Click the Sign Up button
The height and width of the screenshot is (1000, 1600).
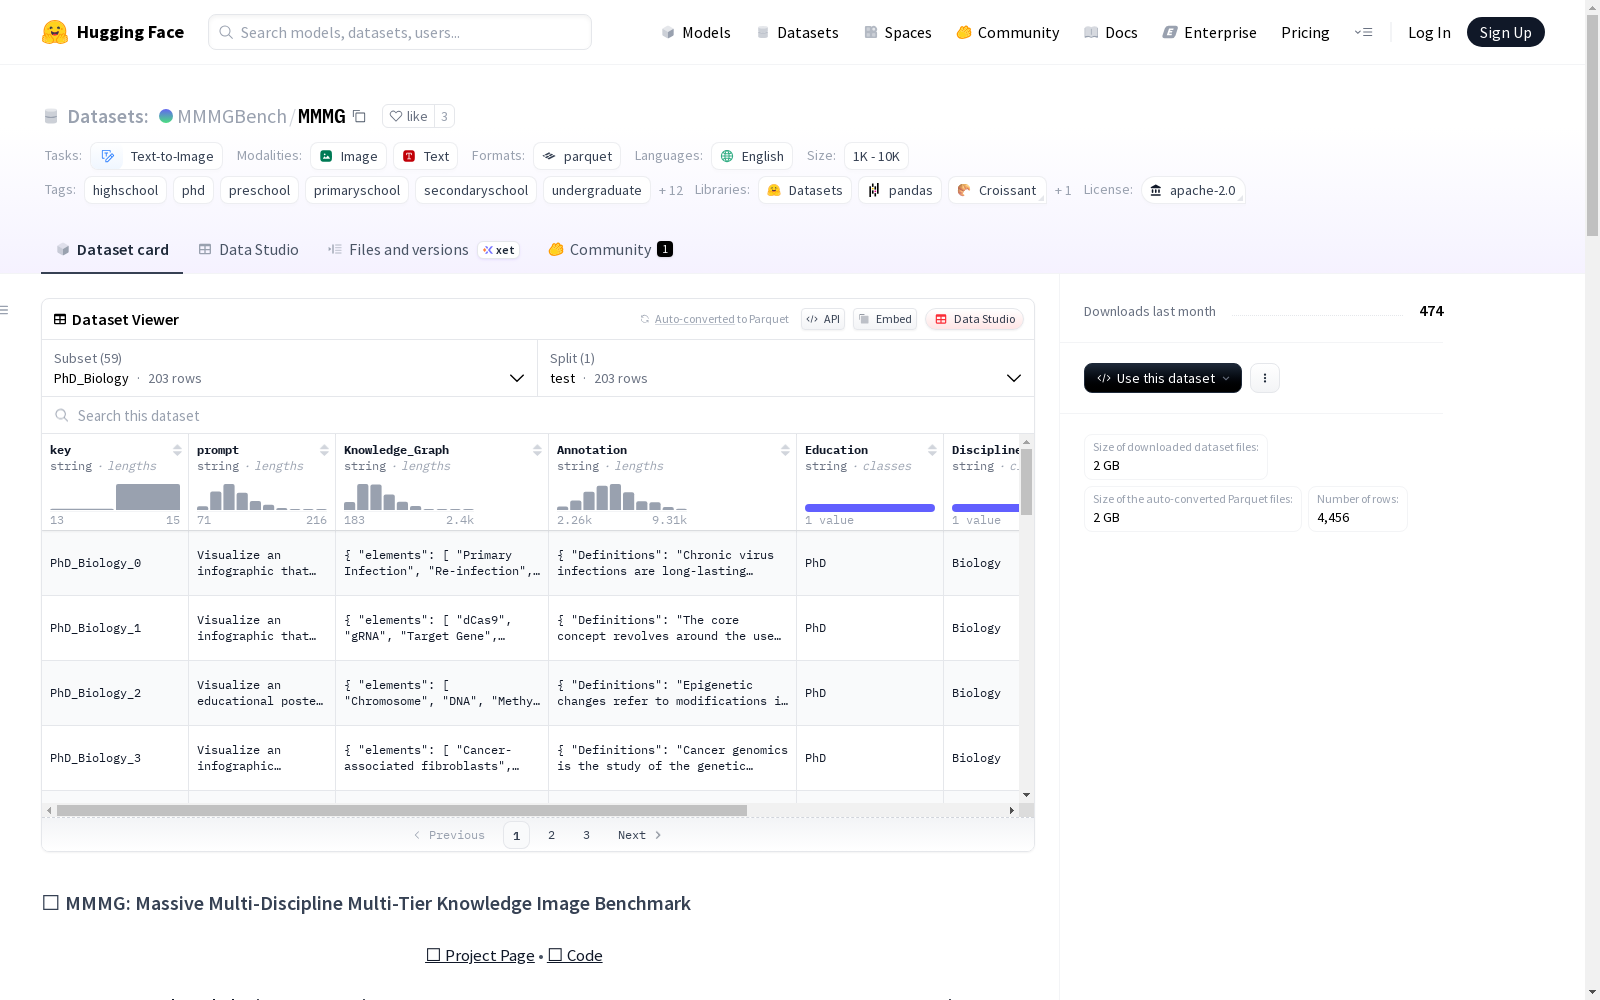pos(1506,32)
